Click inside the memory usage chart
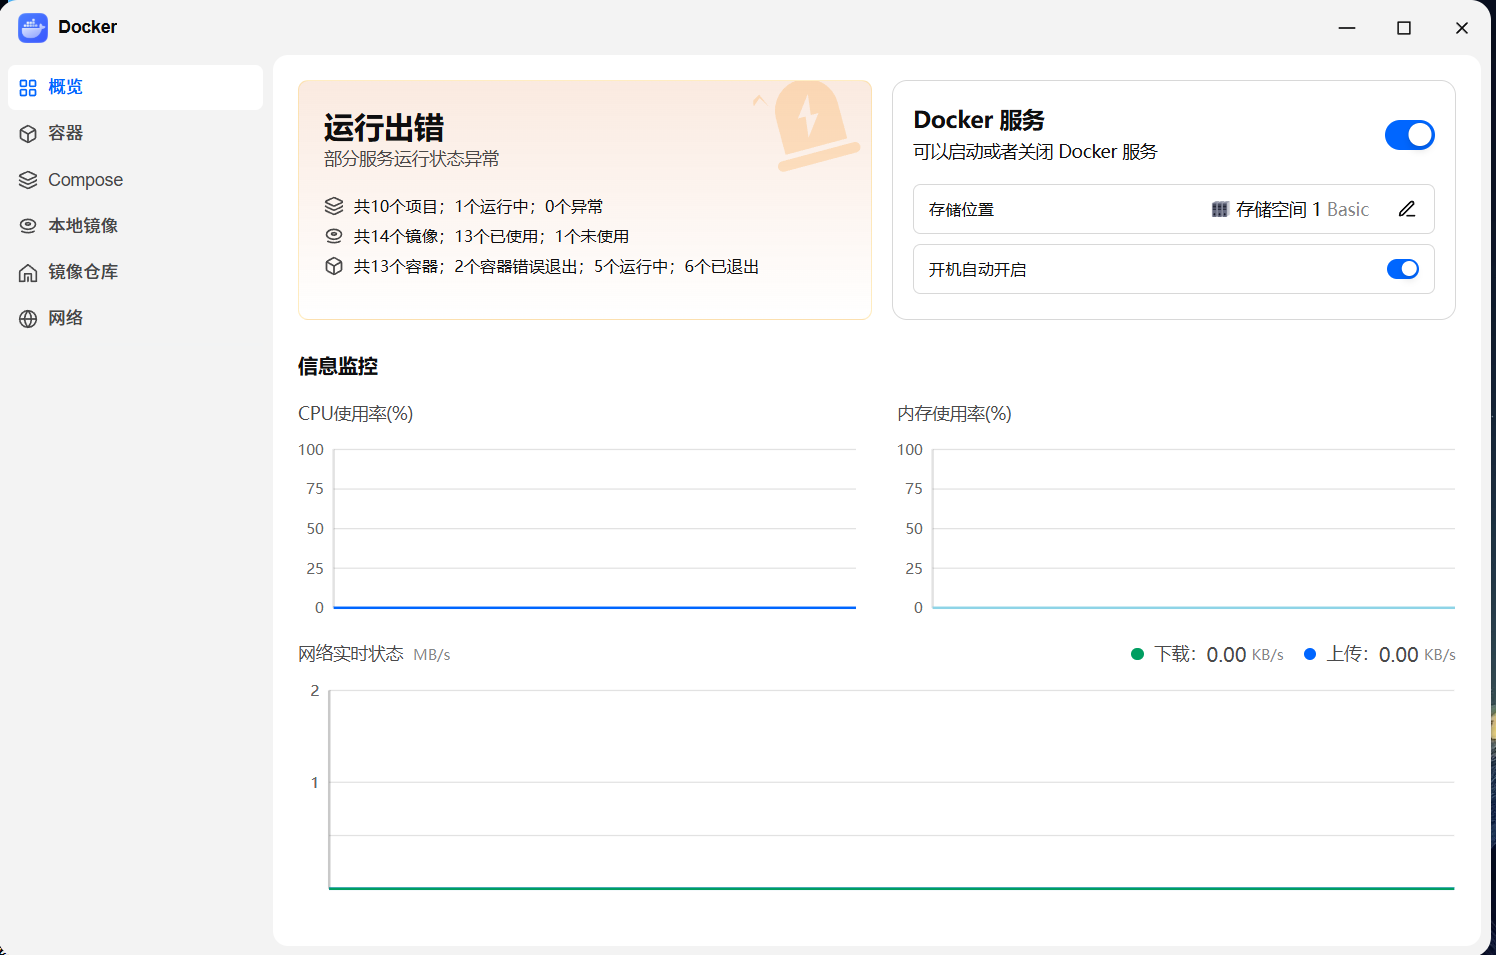This screenshot has width=1496, height=955. click(x=1193, y=528)
